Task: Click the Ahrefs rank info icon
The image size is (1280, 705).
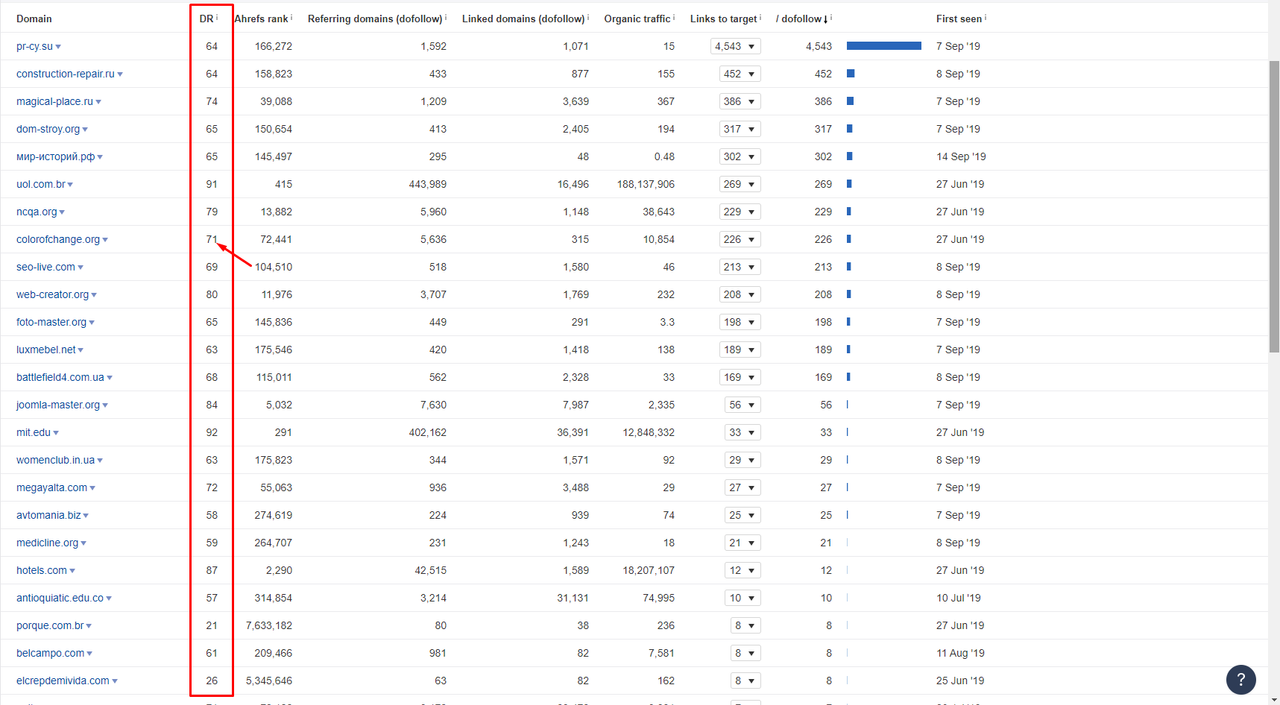Action: (x=291, y=17)
